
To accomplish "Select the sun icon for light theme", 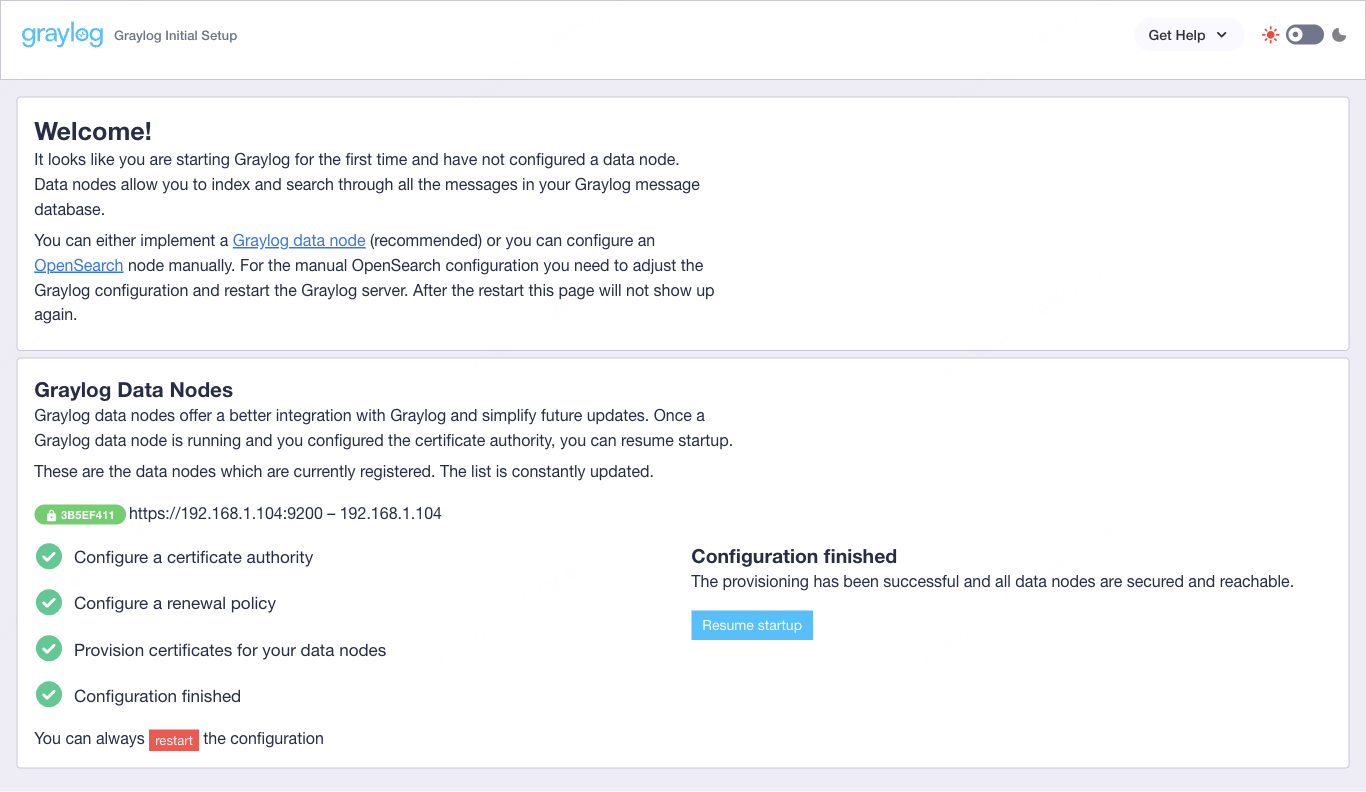I will coord(1270,34).
